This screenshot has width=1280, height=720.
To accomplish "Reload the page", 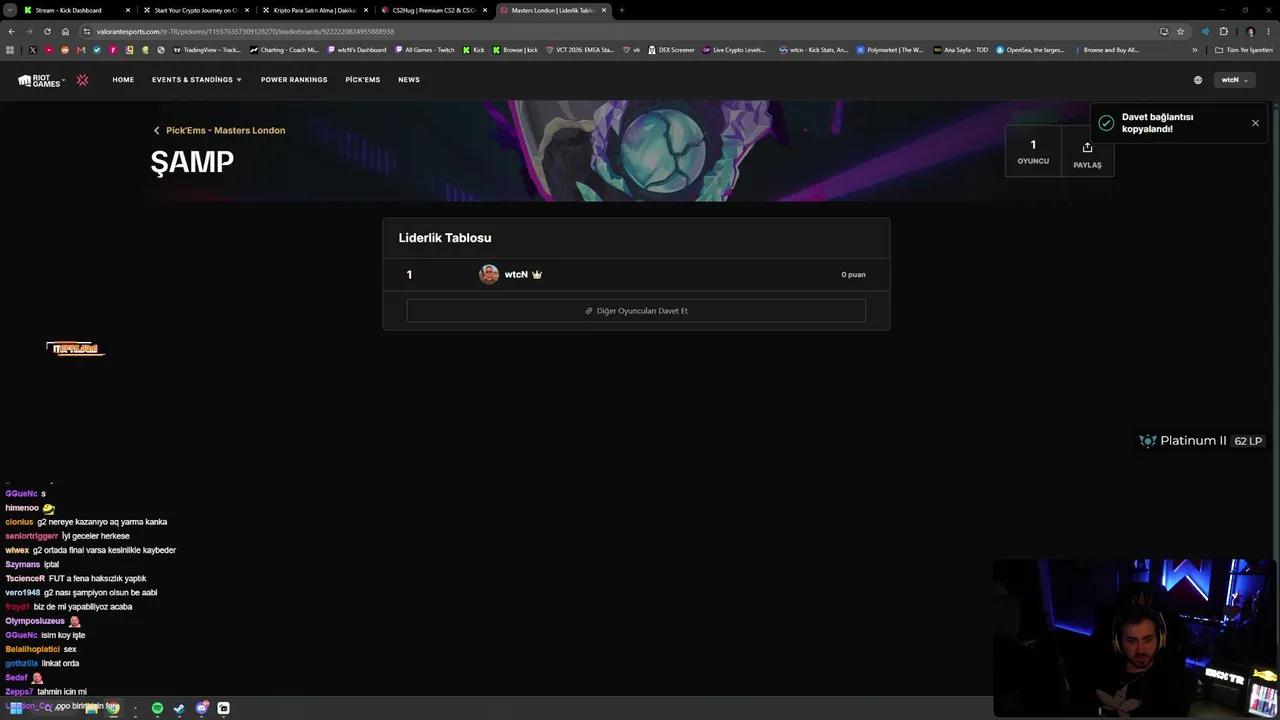I will coord(47,31).
